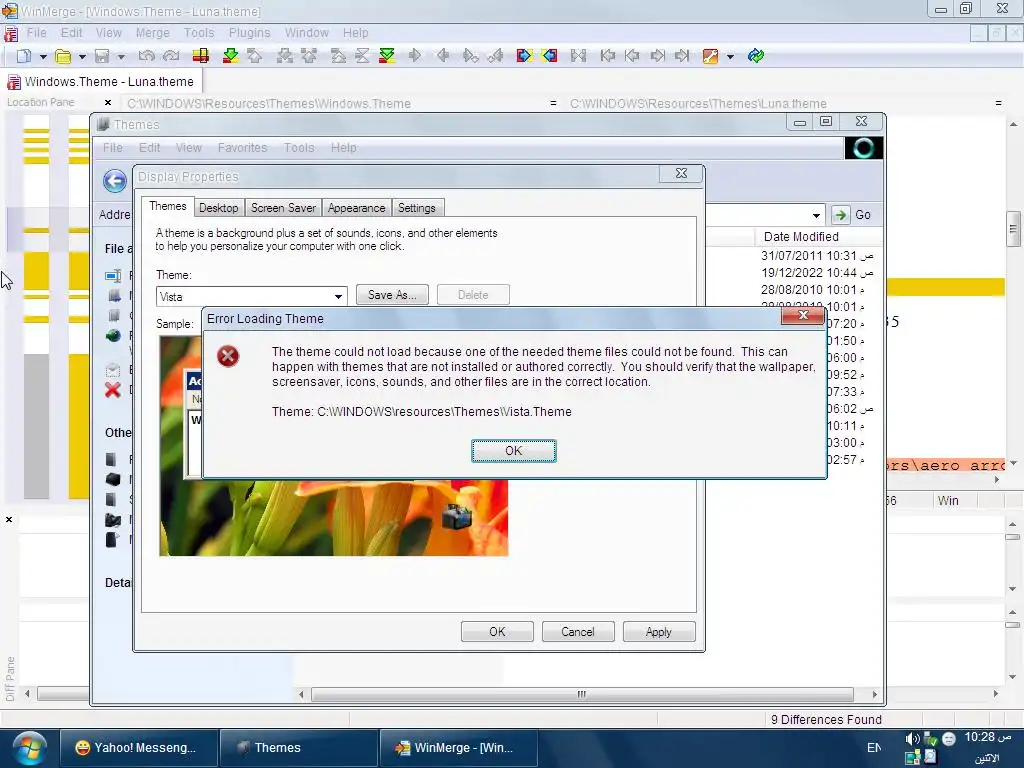Click the Themes window horizontal scrollbar thumb

tap(582, 694)
